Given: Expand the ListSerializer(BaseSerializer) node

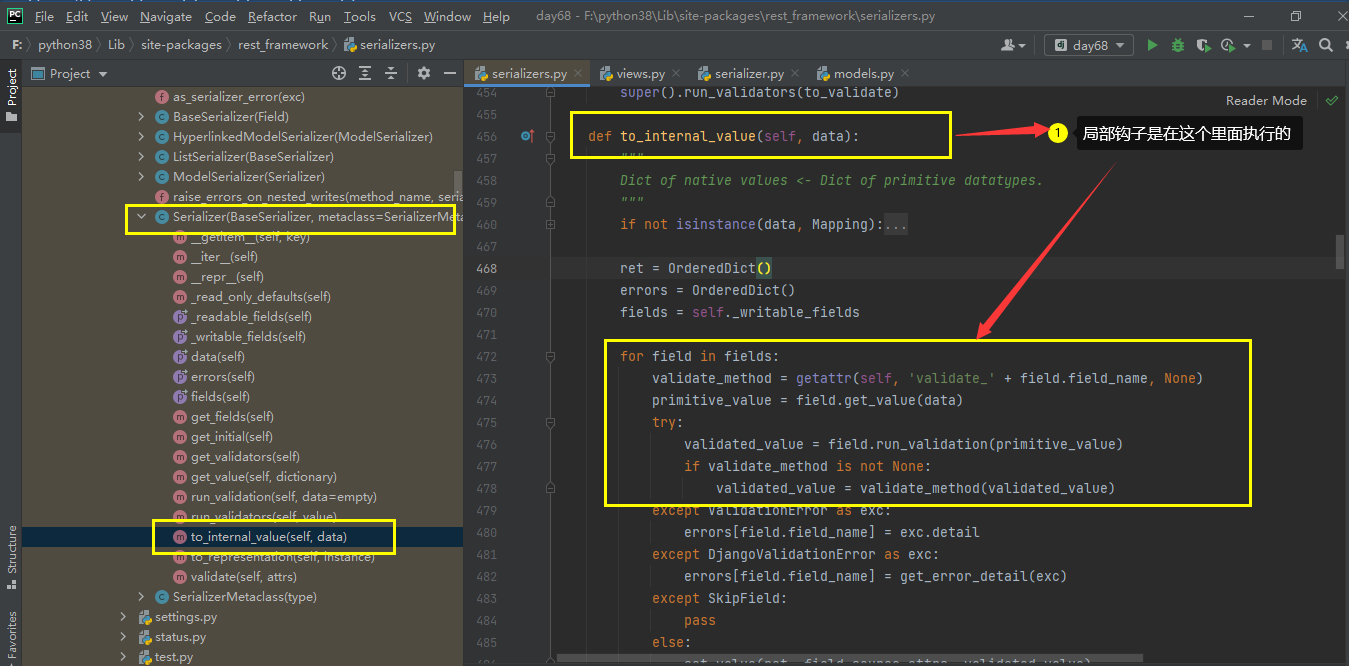Looking at the screenshot, I should click(x=142, y=157).
